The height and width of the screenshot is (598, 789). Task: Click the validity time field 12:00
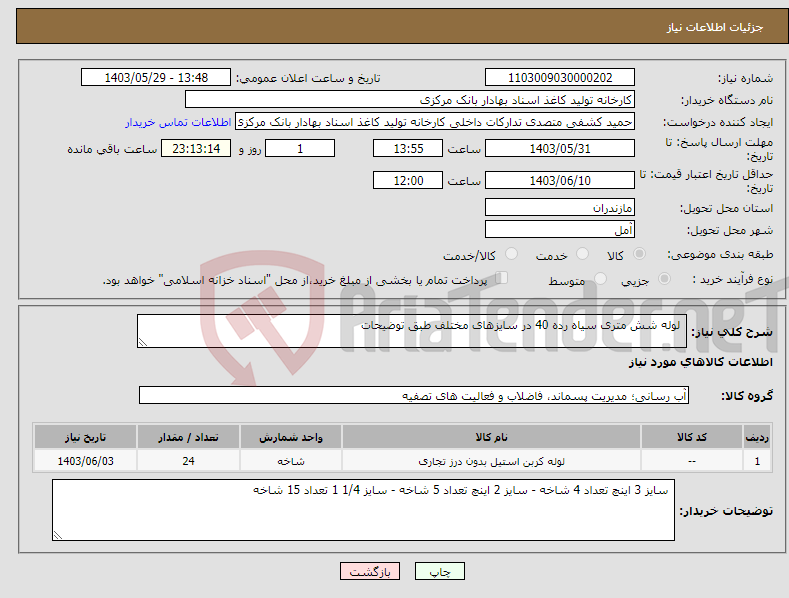[x=408, y=180]
